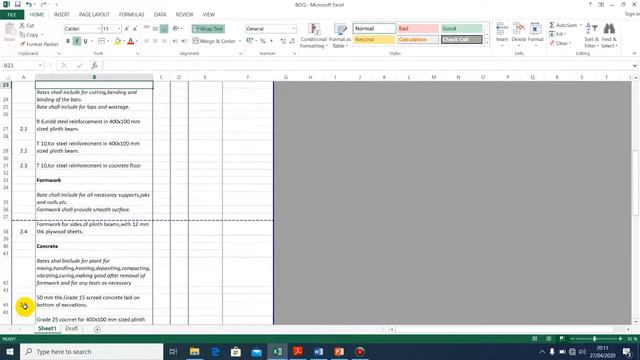Increase the cell indent
Viewport: 640px width, 360px height.
184,41
